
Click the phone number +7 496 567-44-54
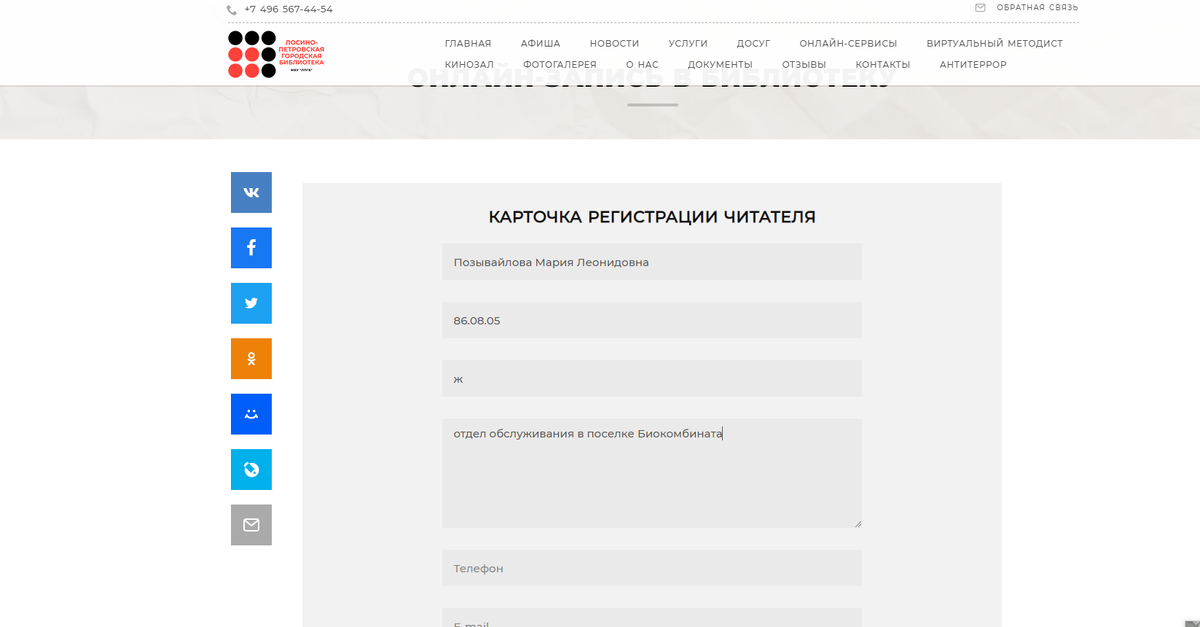(286, 8)
